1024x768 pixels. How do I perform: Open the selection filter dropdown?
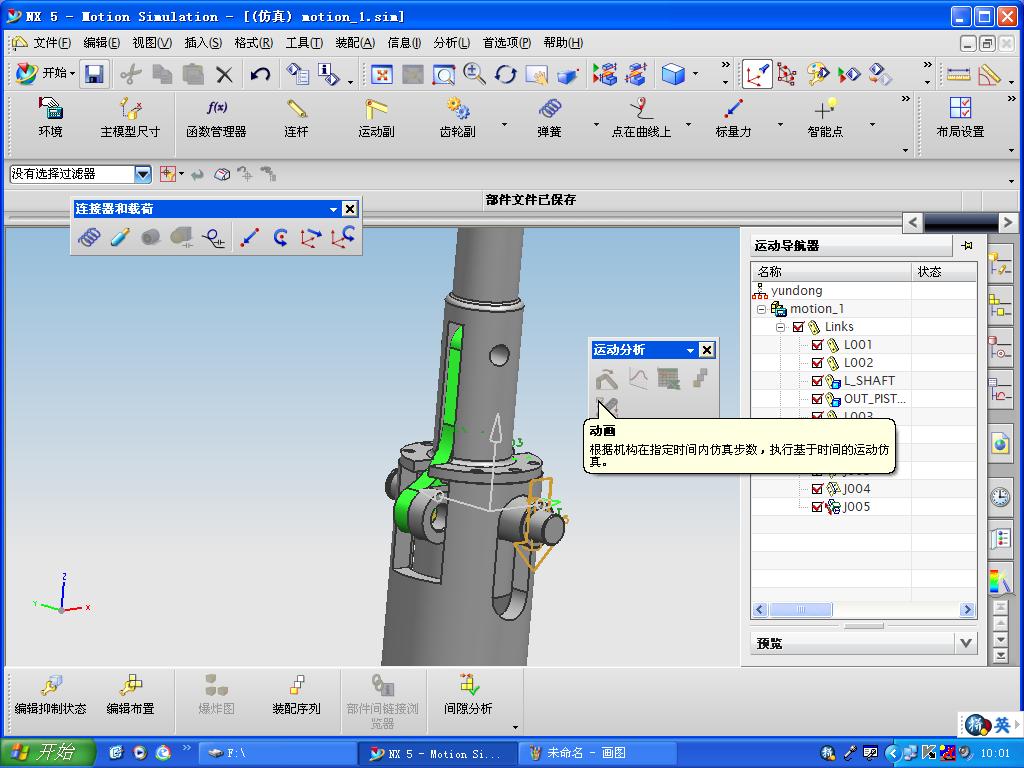143,174
